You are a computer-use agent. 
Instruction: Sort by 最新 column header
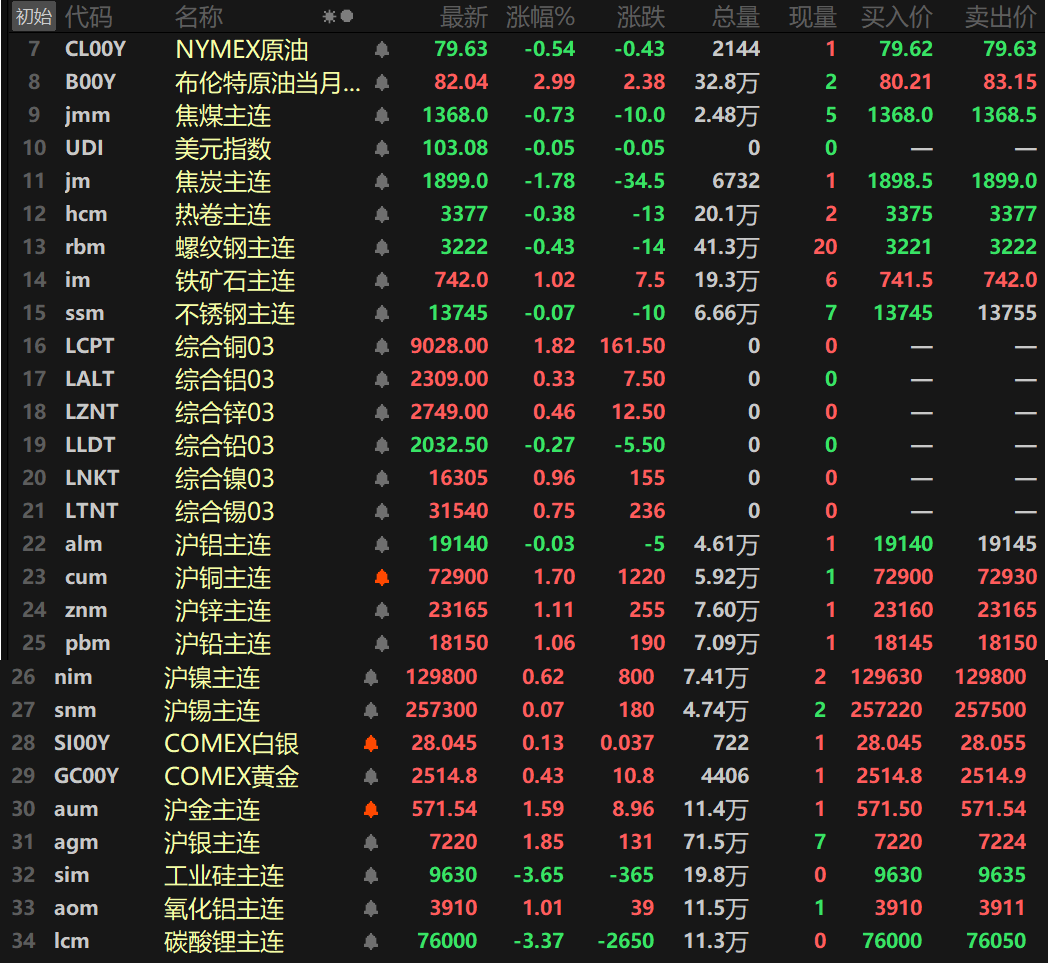pyautogui.click(x=464, y=17)
